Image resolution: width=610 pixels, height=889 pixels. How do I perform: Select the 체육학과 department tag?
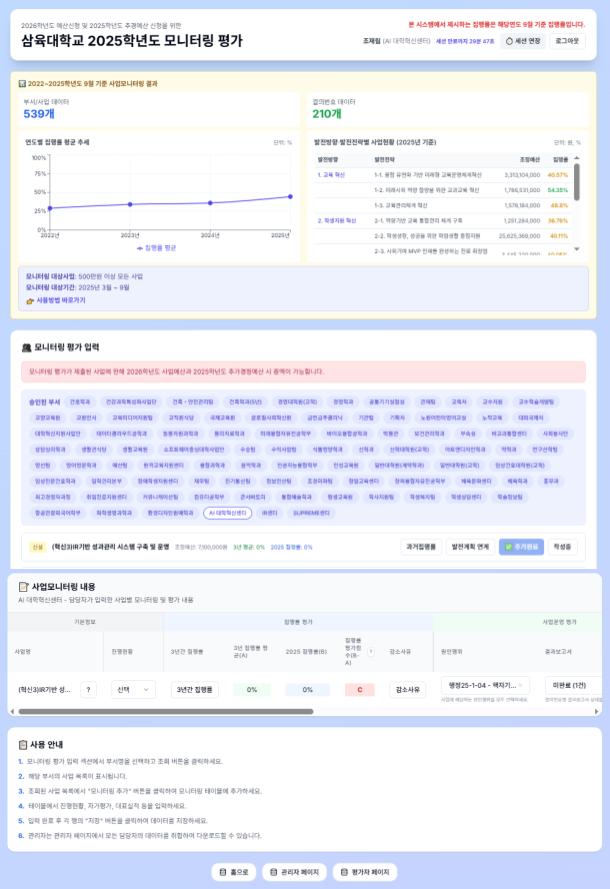click(x=517, y=481)
